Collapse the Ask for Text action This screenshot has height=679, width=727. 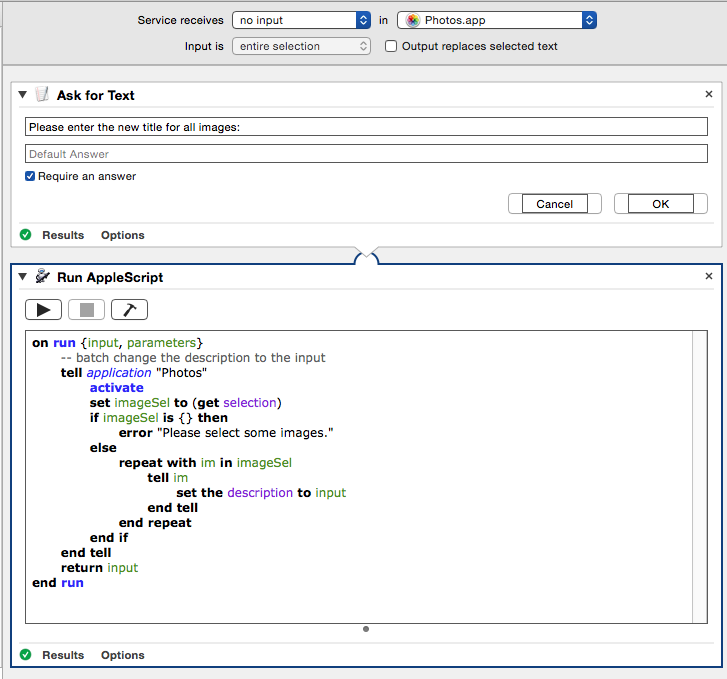click(x=23, y=95)
